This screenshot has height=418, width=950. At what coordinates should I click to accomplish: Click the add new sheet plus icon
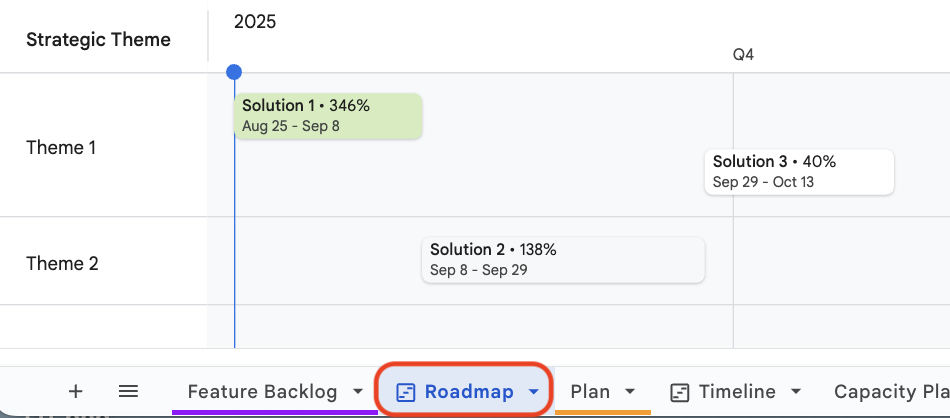point(75,391)
